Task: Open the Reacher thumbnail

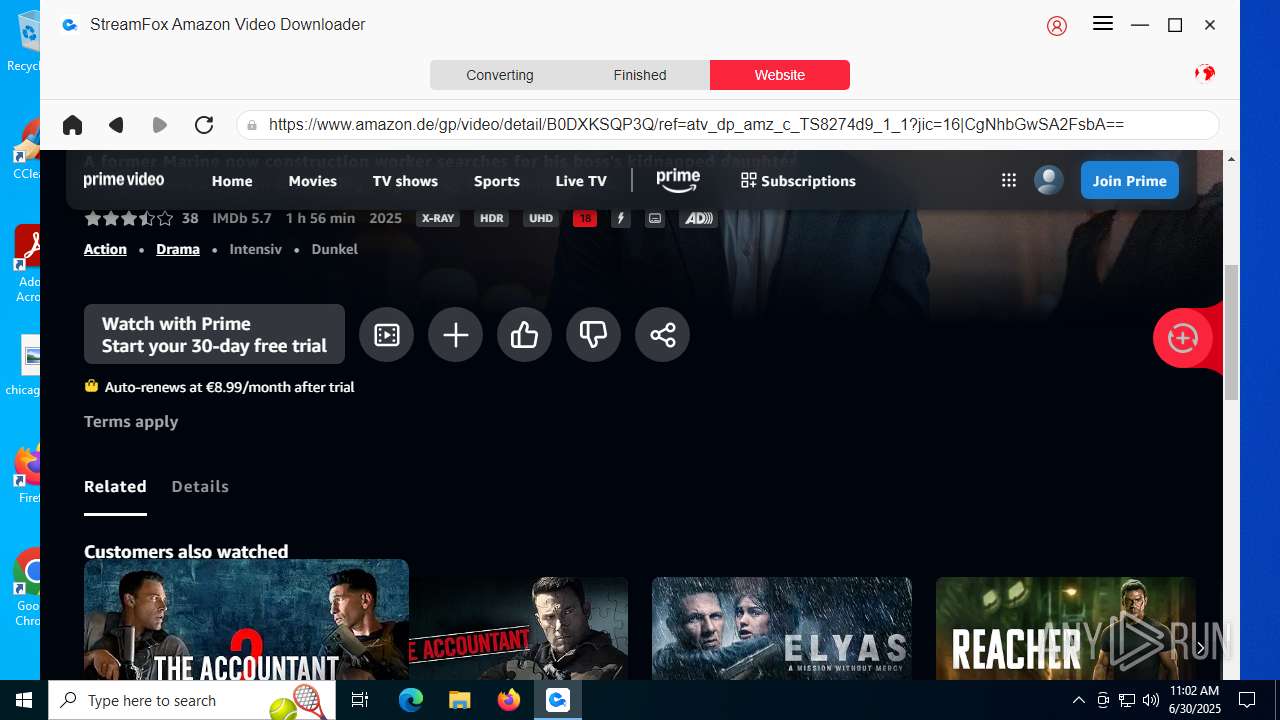Action: [1065, 628]
